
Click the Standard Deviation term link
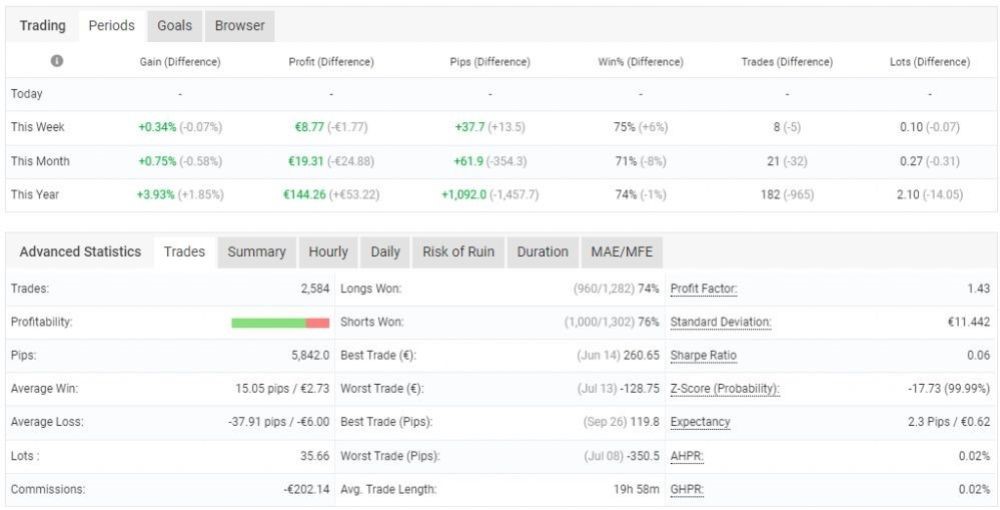click(x=721, y=323)
